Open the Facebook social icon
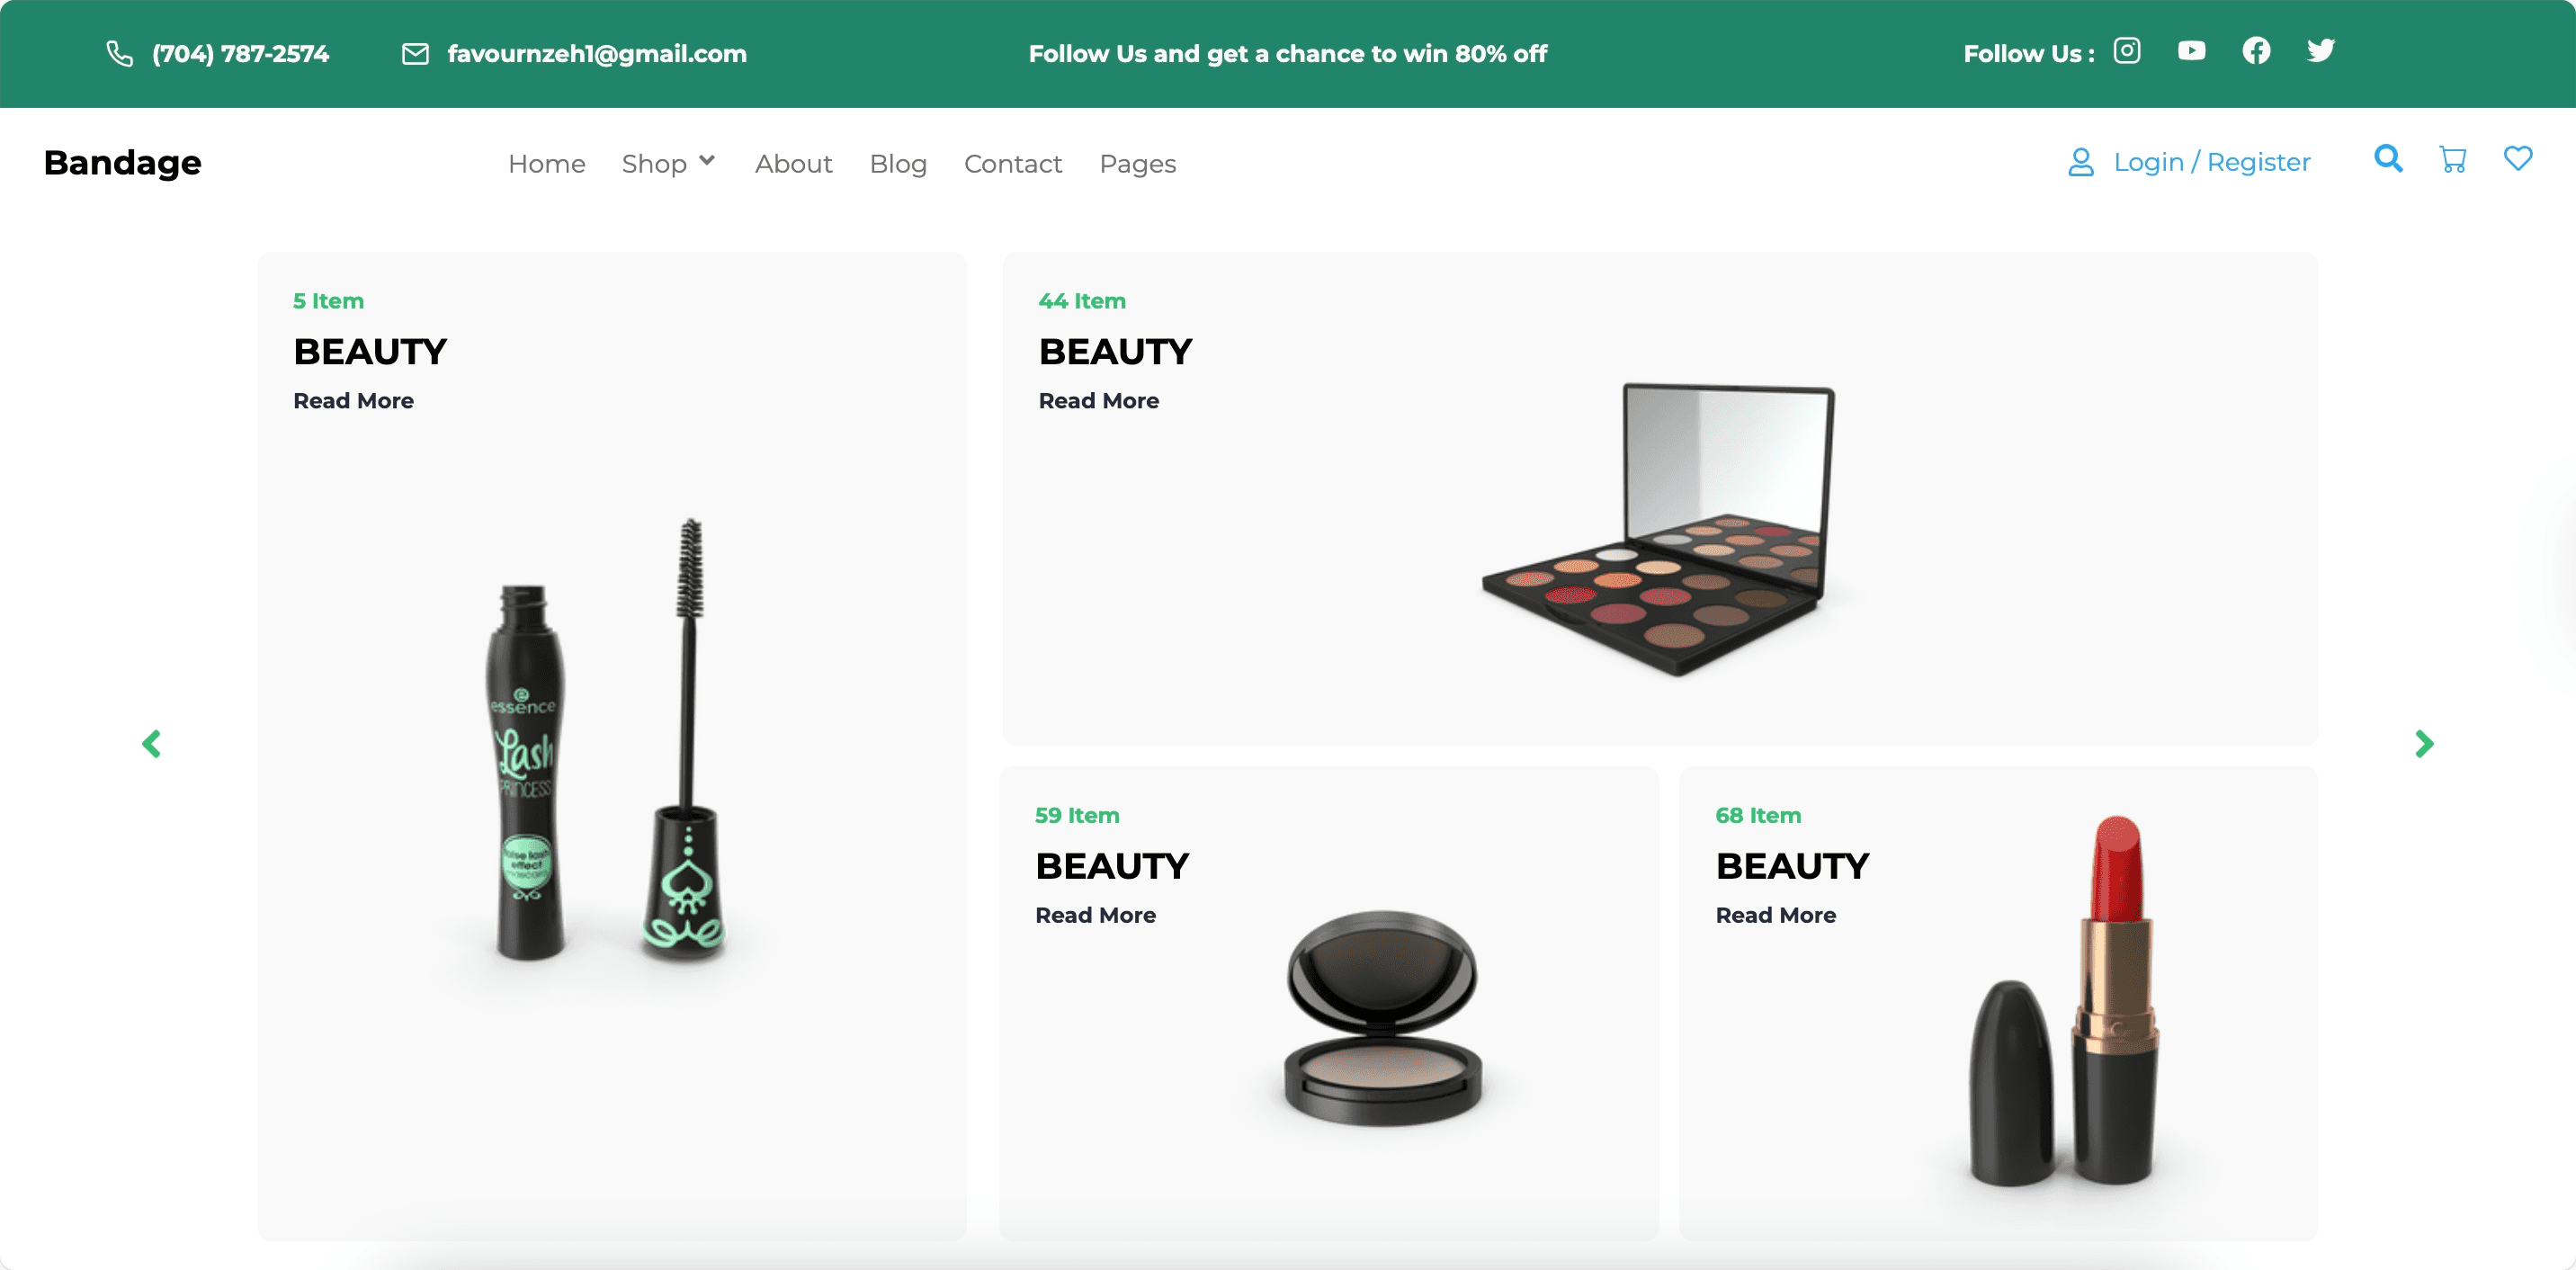Image resolution: width=2576 pixels, height=1270 pixels. coord(2256,51)
